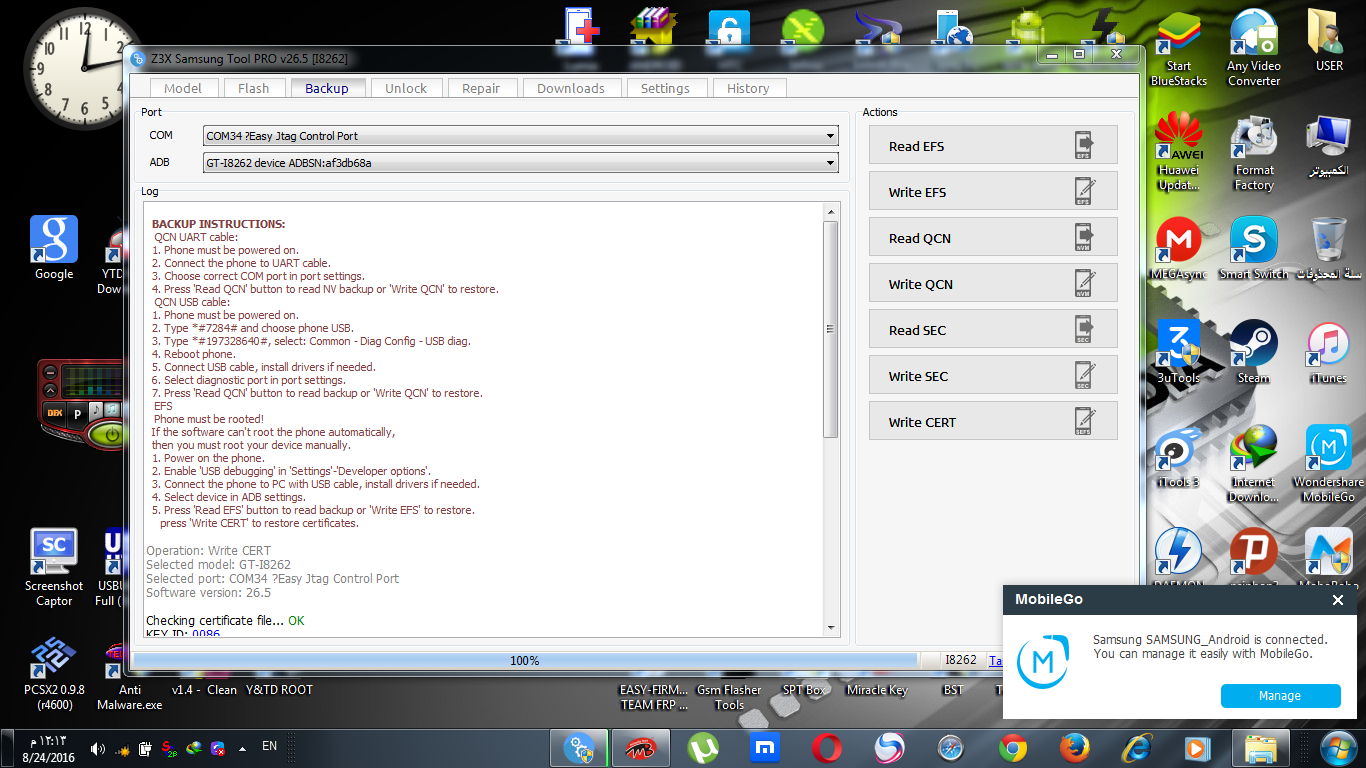The image size is (1366, 768).
Task: Click the log panel scrollbar thumb
Action: [x=830, y=329]
